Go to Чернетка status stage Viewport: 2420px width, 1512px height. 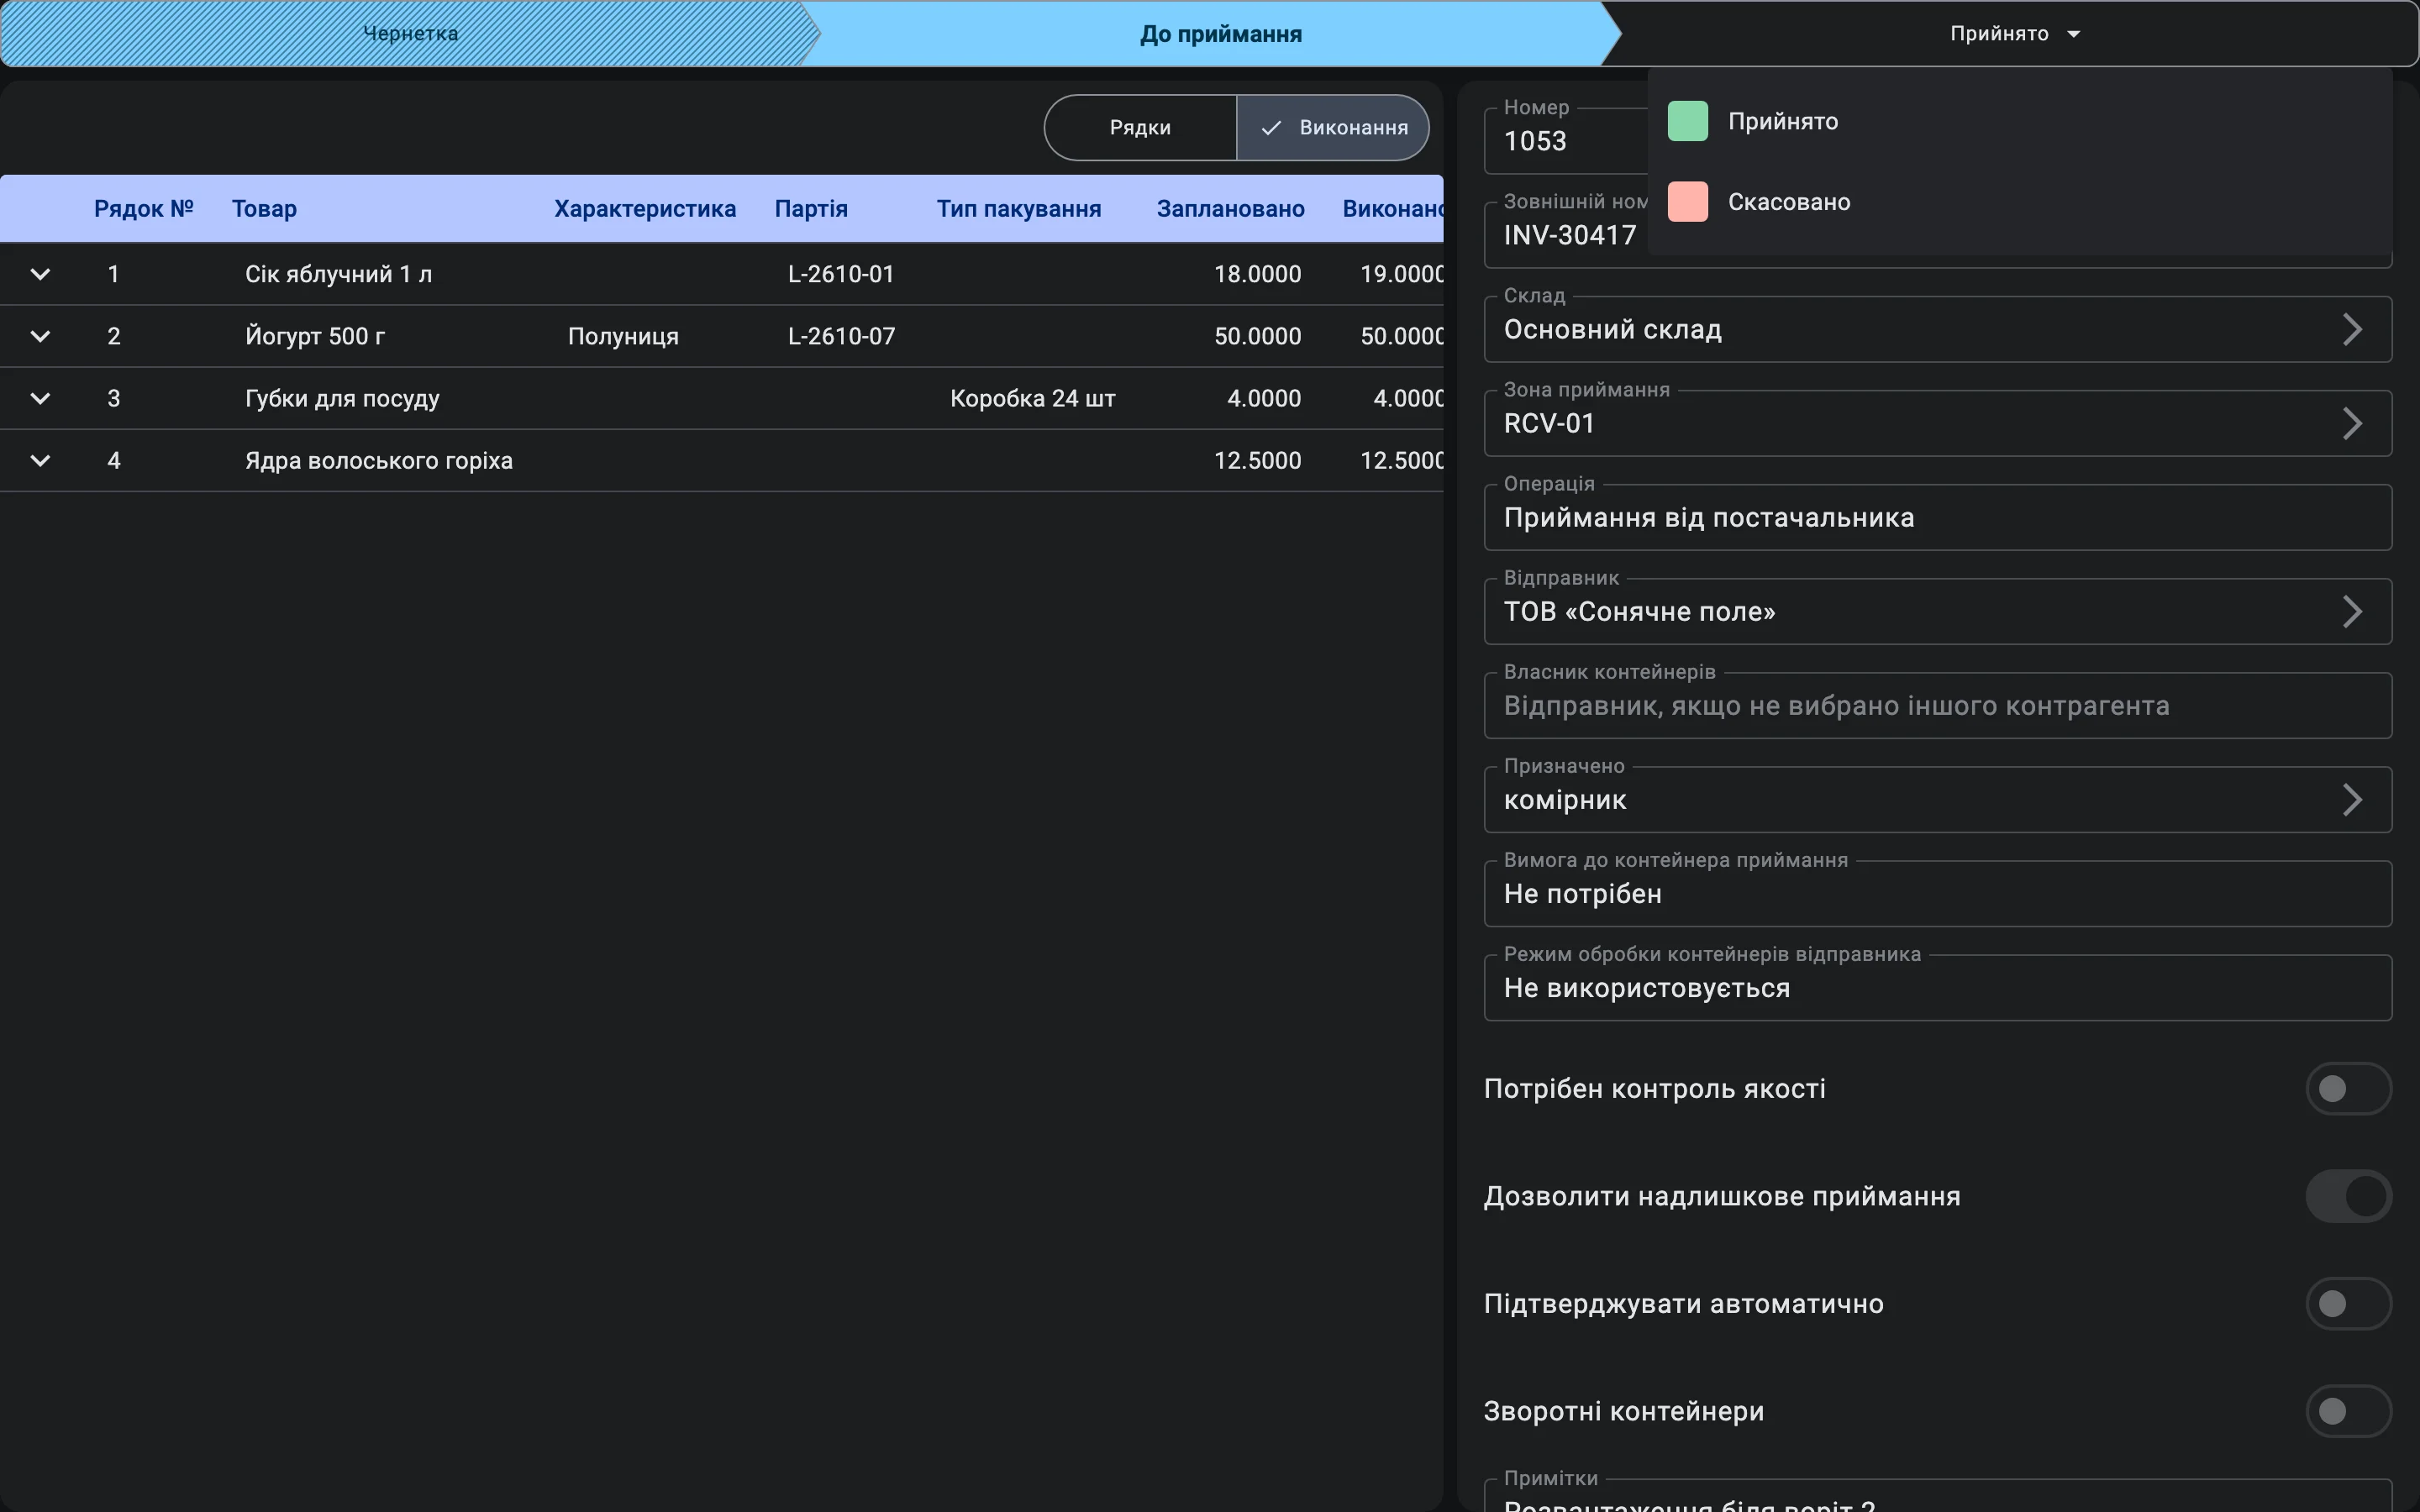410,33
